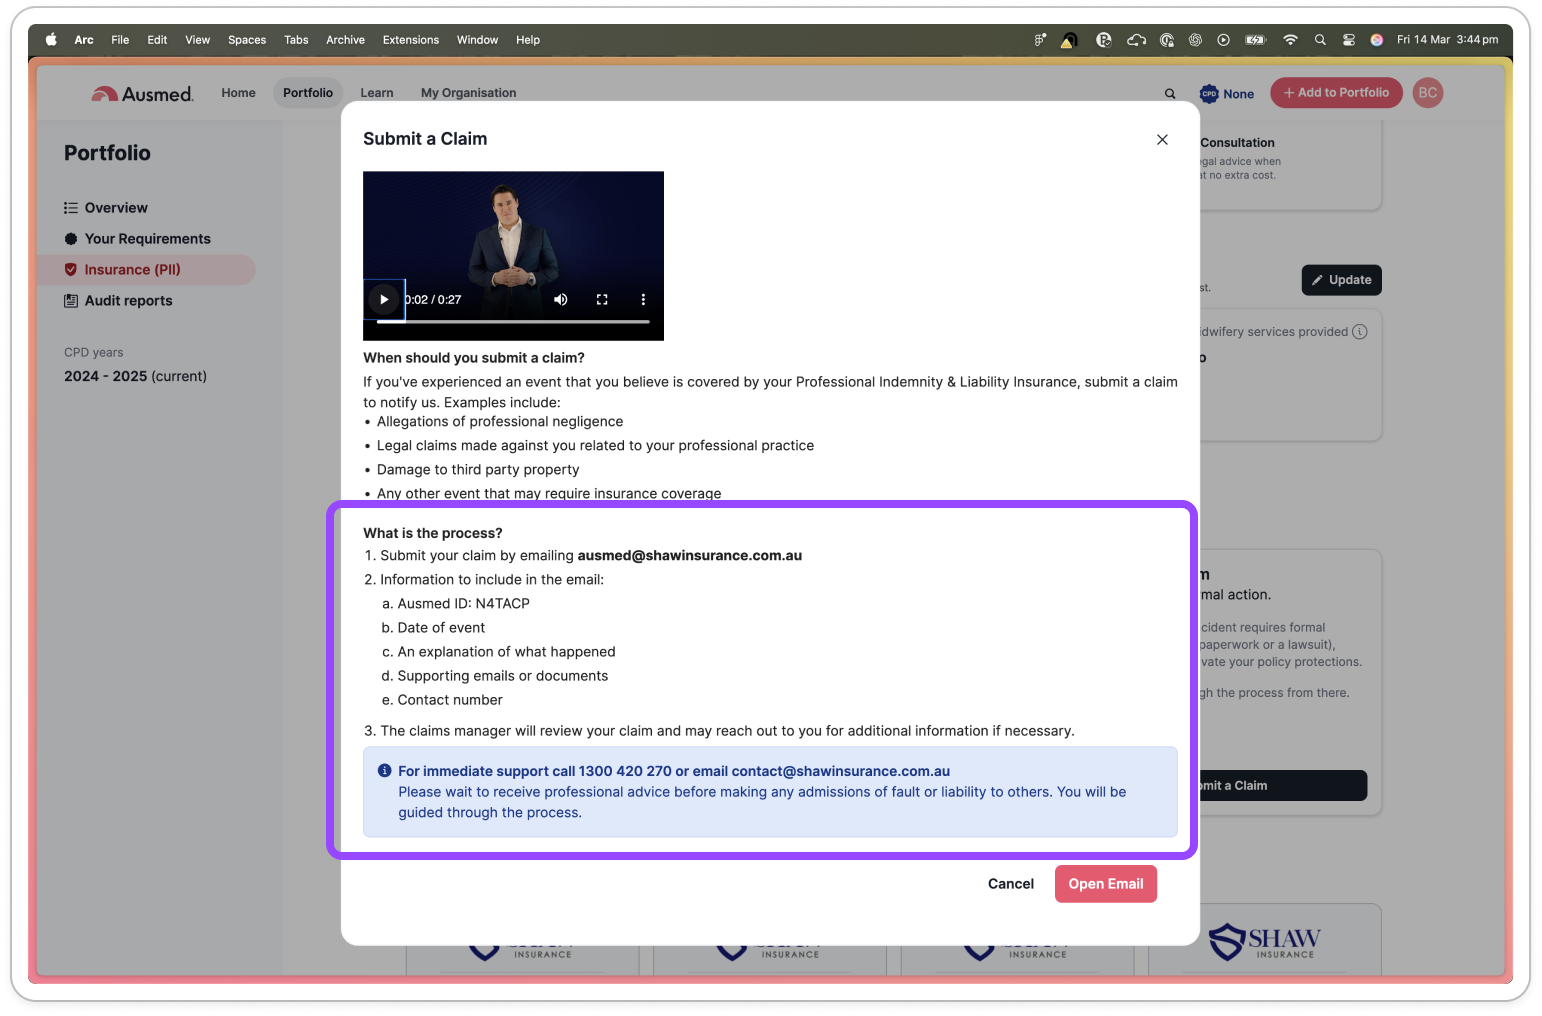1542x1016 pixels.
Task: Open the Spaces menu
Action: pyautogui.click(x=247, y=40)
